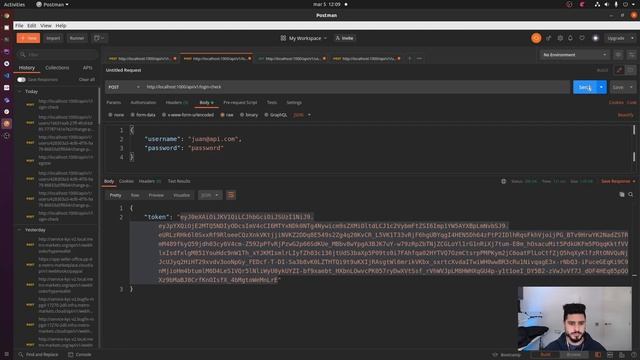Open the request body JSON format dropdown
Image resolution: width=640 pixels, height=360 pixels.
pos(302,115)
